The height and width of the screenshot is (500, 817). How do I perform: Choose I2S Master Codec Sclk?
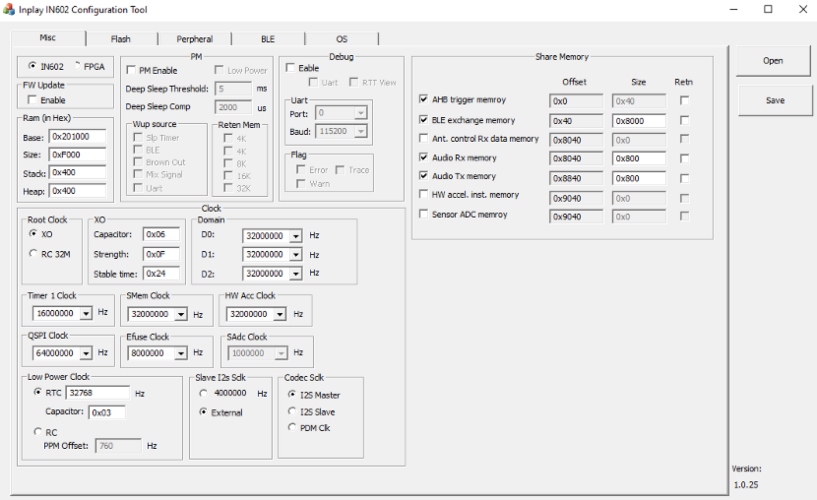click(x=292, y=394)
